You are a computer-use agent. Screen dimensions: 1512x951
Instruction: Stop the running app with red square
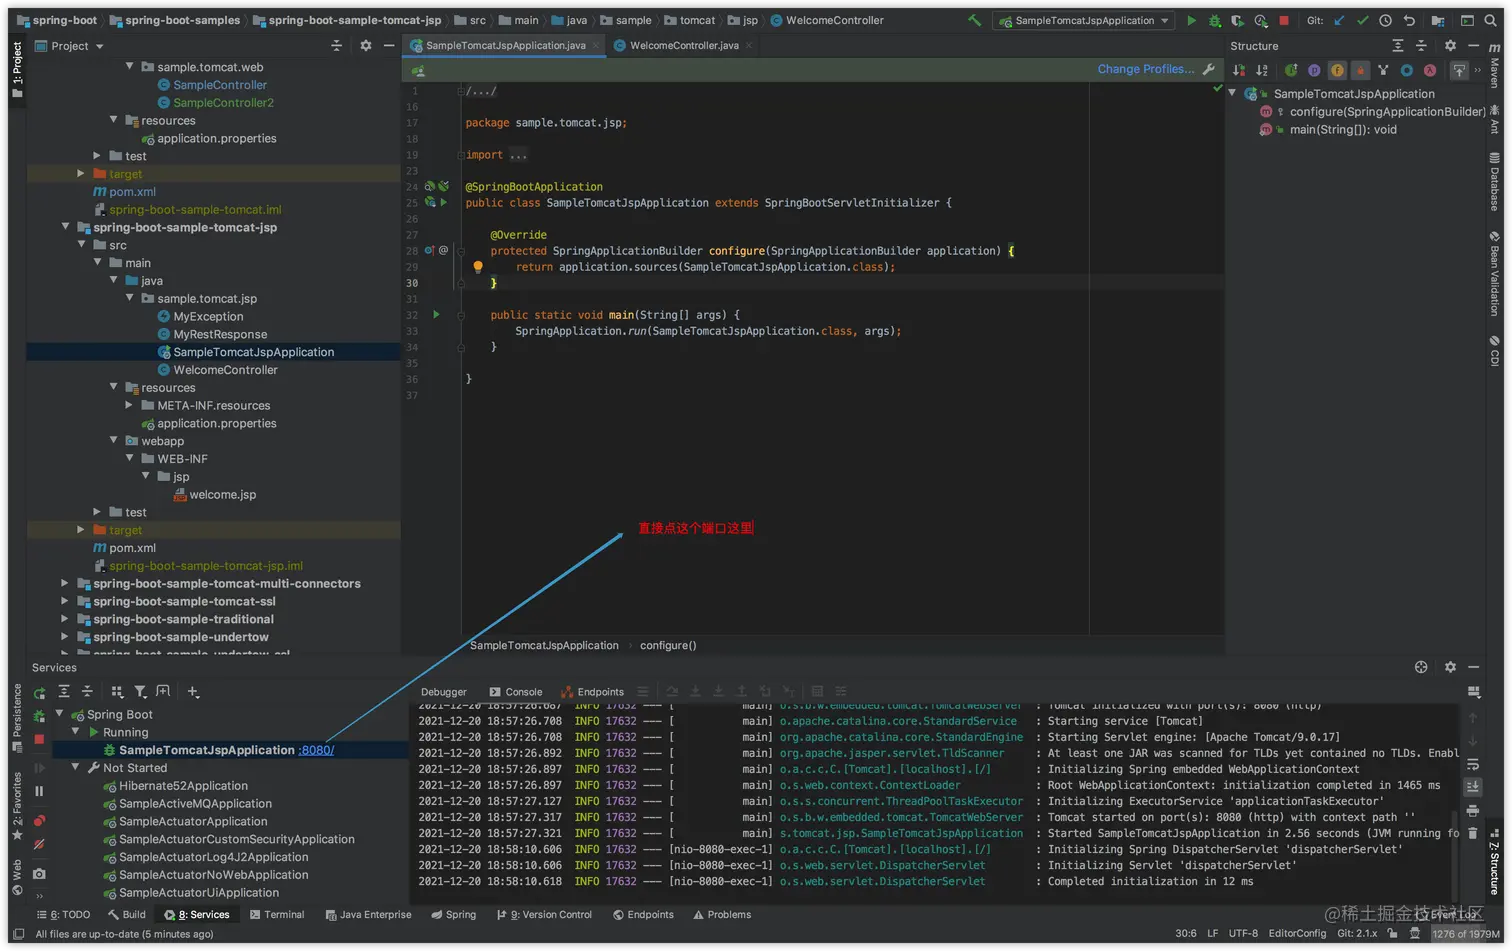1284,20
